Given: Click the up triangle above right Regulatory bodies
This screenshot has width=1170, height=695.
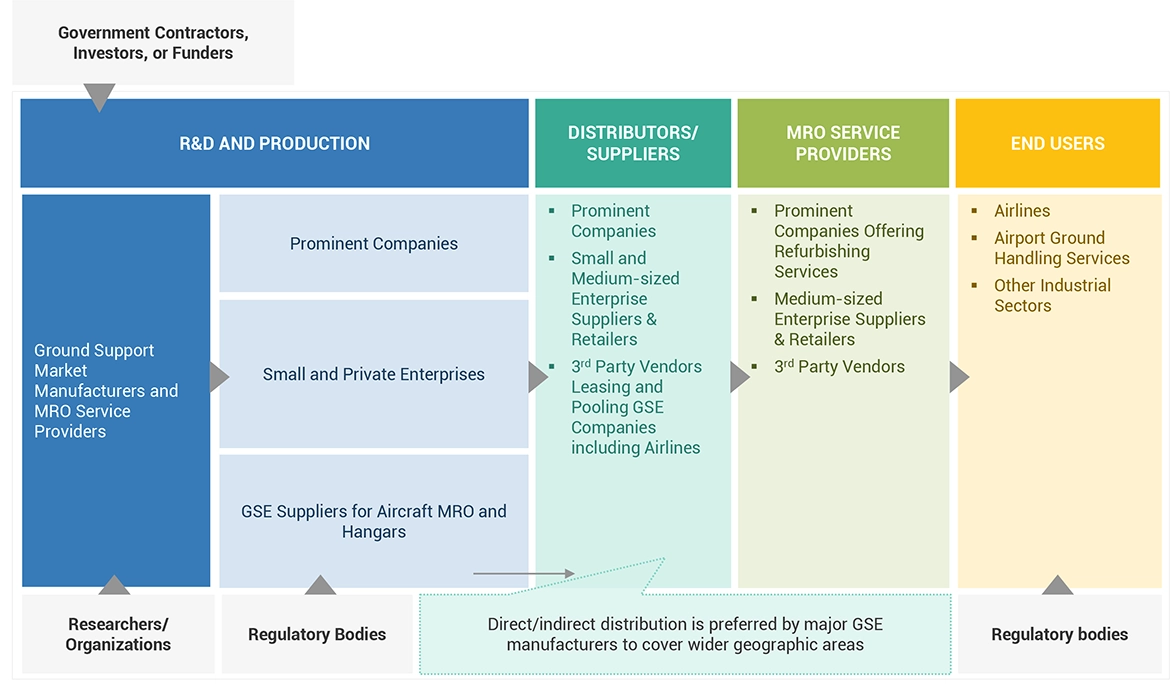Looking at the screenshot, I should coord(1057,586).
